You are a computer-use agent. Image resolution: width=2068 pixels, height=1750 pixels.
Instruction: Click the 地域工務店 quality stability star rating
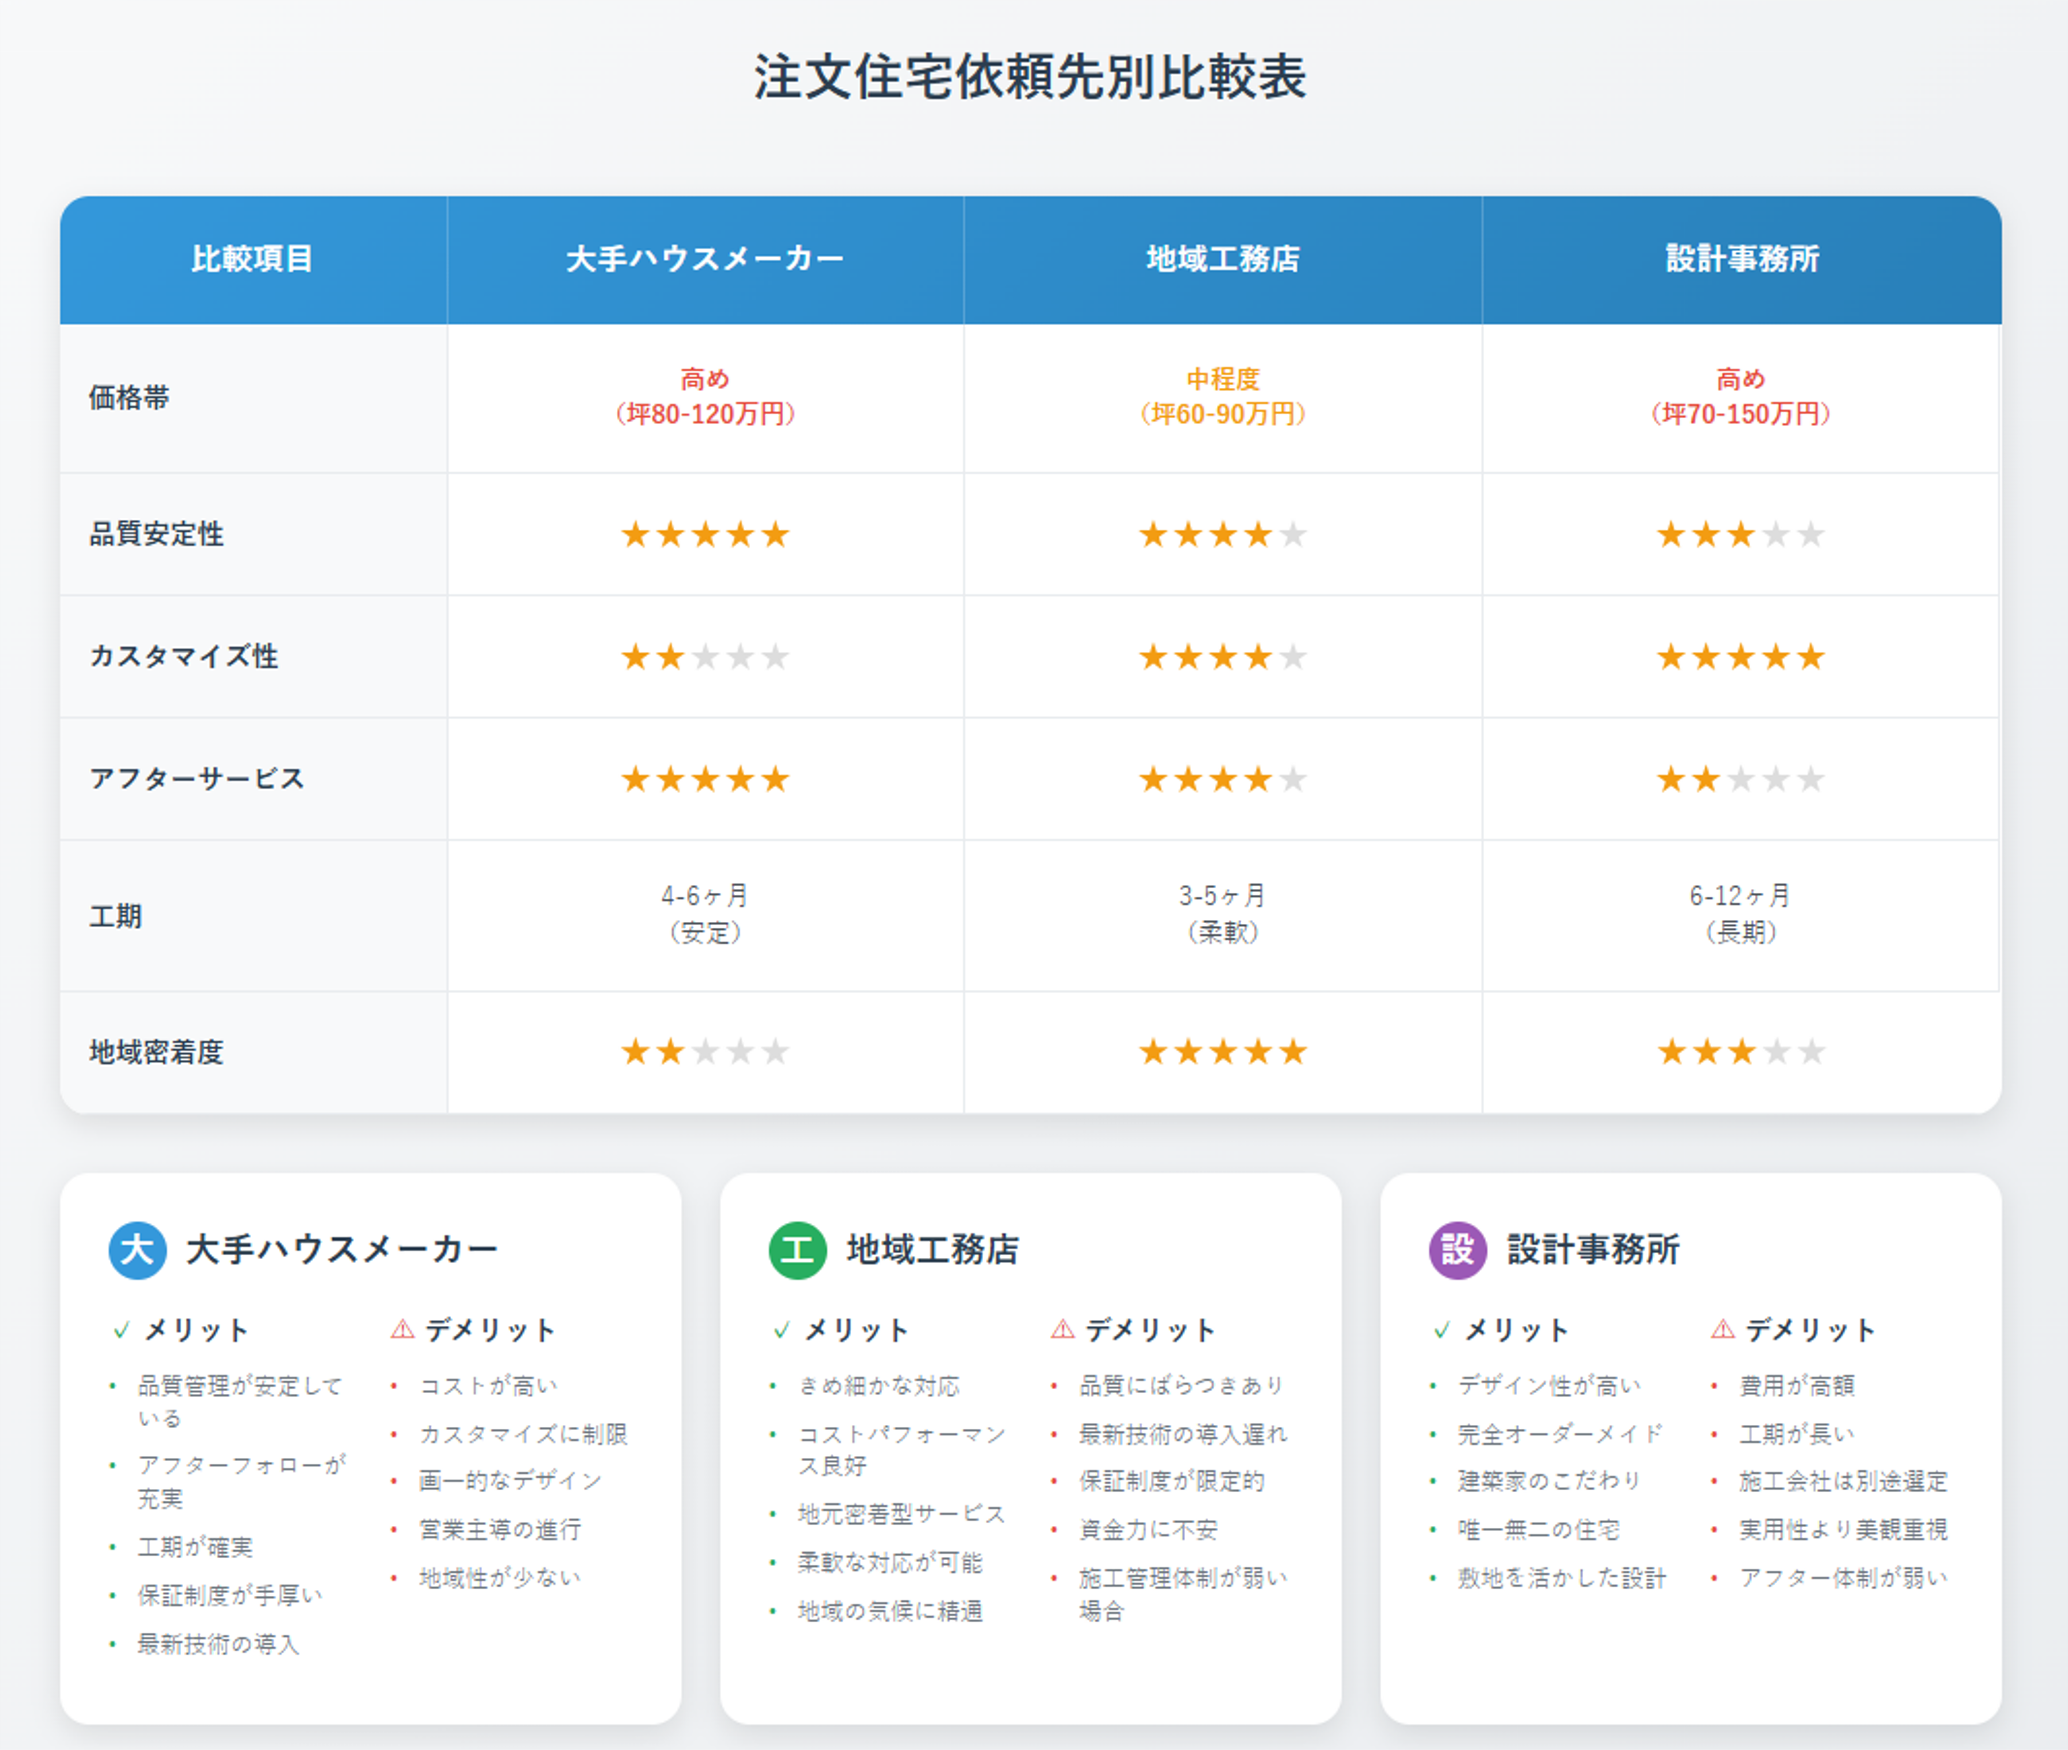(x=1222, y=535)
